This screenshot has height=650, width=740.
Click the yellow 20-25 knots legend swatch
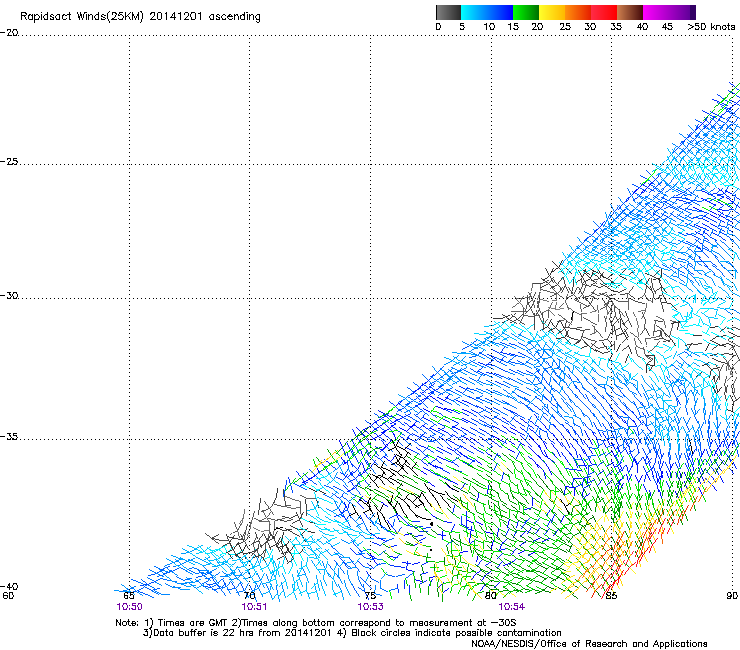(552, 12)
